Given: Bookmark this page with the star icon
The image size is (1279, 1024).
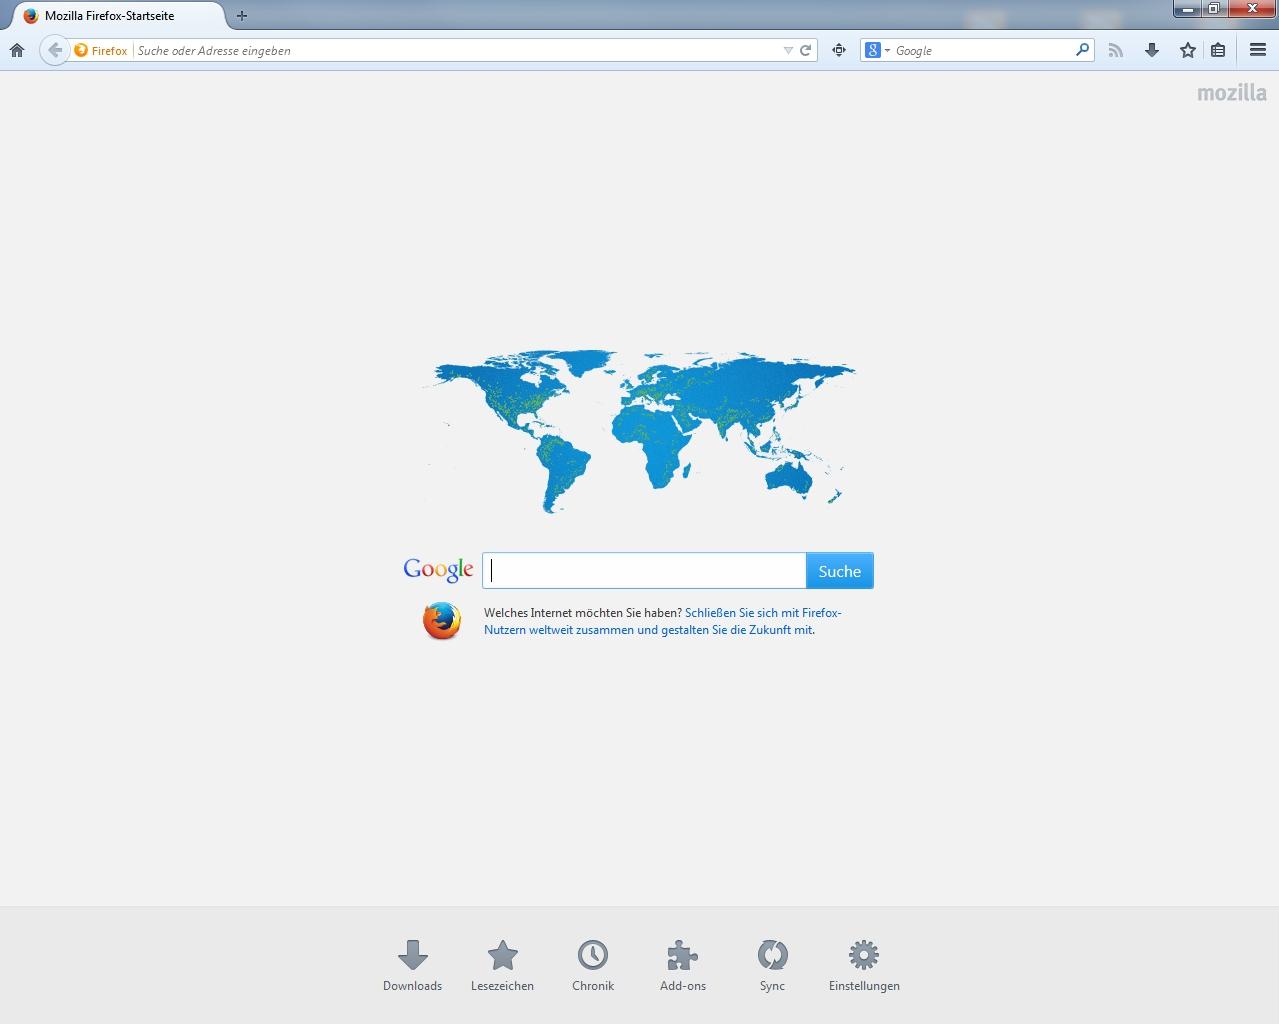Looking at the screenshot, I should click(x=1187, y=50).
